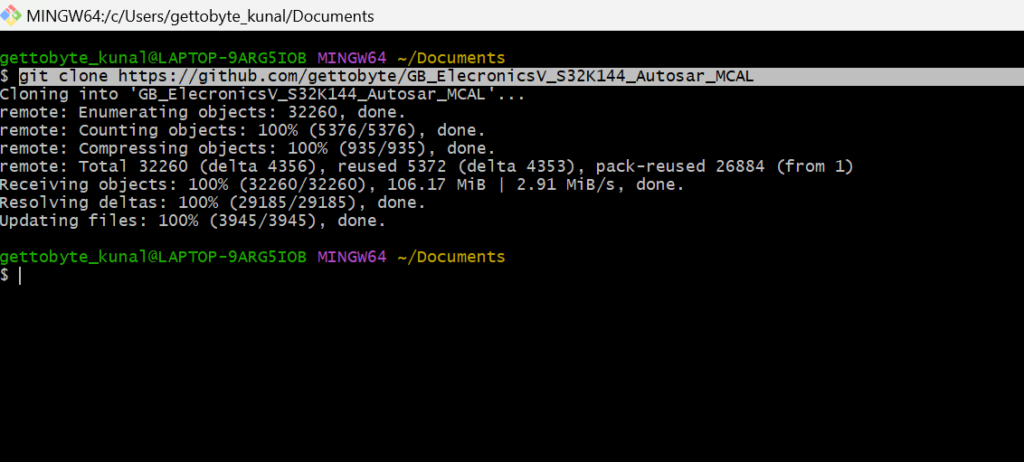Click the window title MINGW64:/c/Users/gettobyte_kunal/Documents
This screenshot has width=1024, height=462.
(200, 16)
